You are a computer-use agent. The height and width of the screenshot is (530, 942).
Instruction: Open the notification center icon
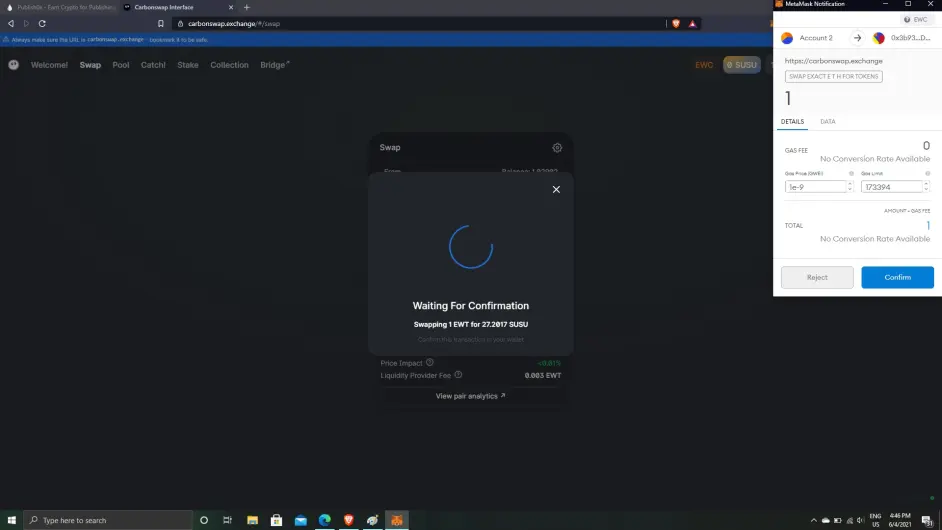928,520
